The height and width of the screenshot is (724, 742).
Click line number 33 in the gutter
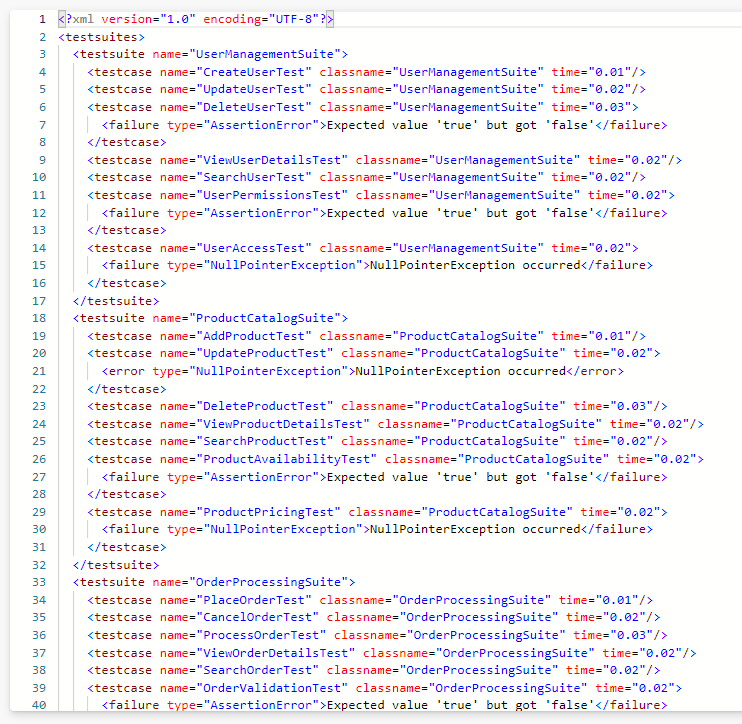(x=39, y=583)
